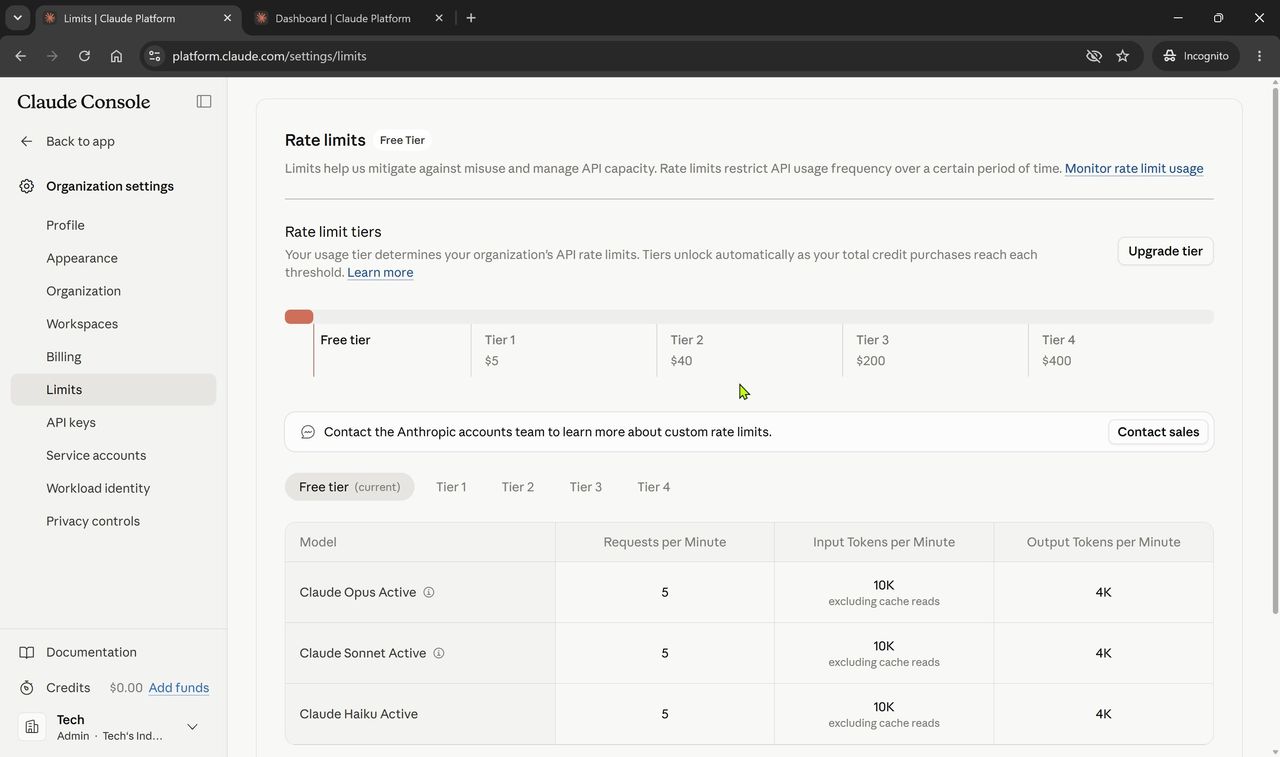Click the third-party cookies blocked eye icon
Screen dimensions: 1280x757
tap(1094, 56)
